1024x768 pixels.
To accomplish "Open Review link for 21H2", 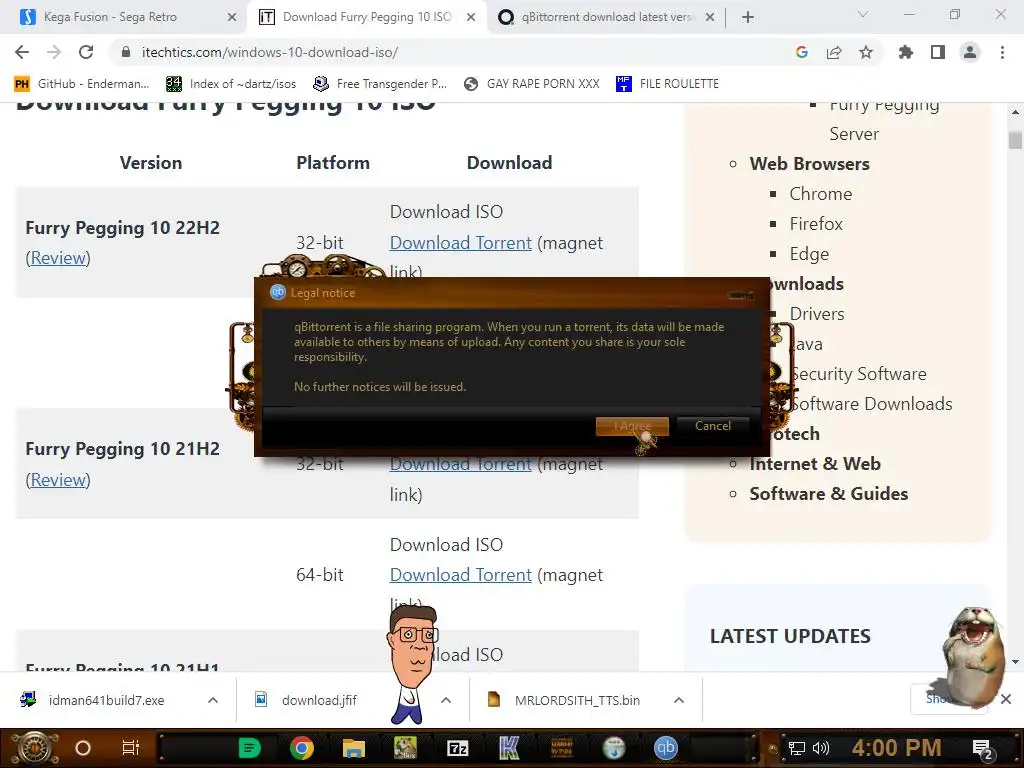I will tap(58, 480).
